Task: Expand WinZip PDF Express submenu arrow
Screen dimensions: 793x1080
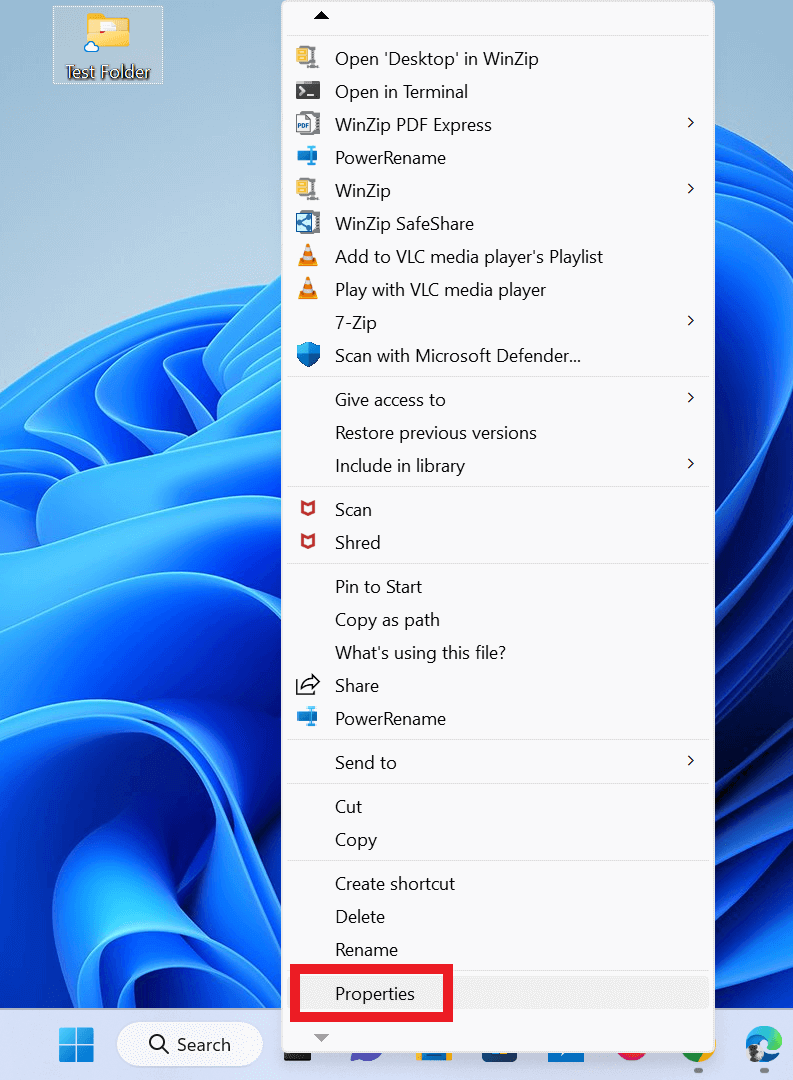Action: coord(690,123)
